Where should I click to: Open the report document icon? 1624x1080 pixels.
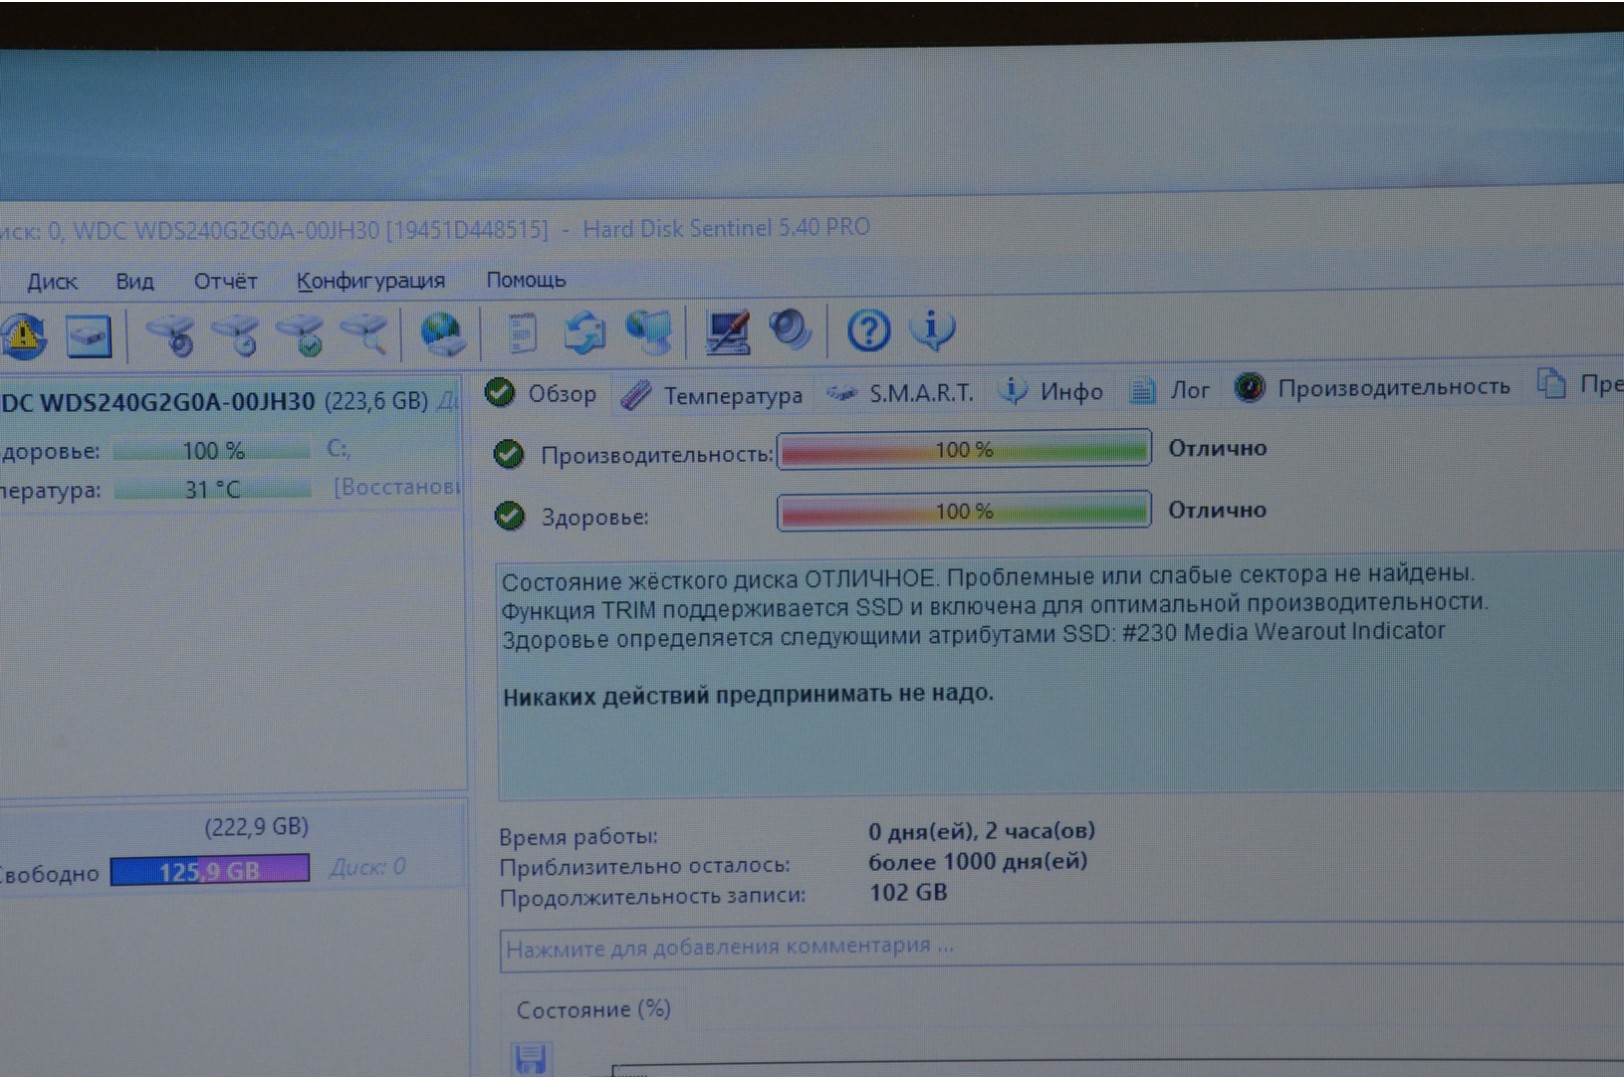(522, 334)
